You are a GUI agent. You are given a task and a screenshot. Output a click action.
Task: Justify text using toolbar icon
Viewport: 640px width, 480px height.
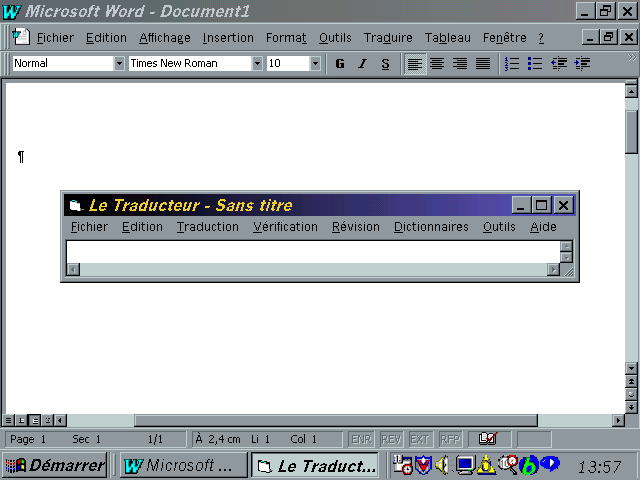click(x=483, y=64)
